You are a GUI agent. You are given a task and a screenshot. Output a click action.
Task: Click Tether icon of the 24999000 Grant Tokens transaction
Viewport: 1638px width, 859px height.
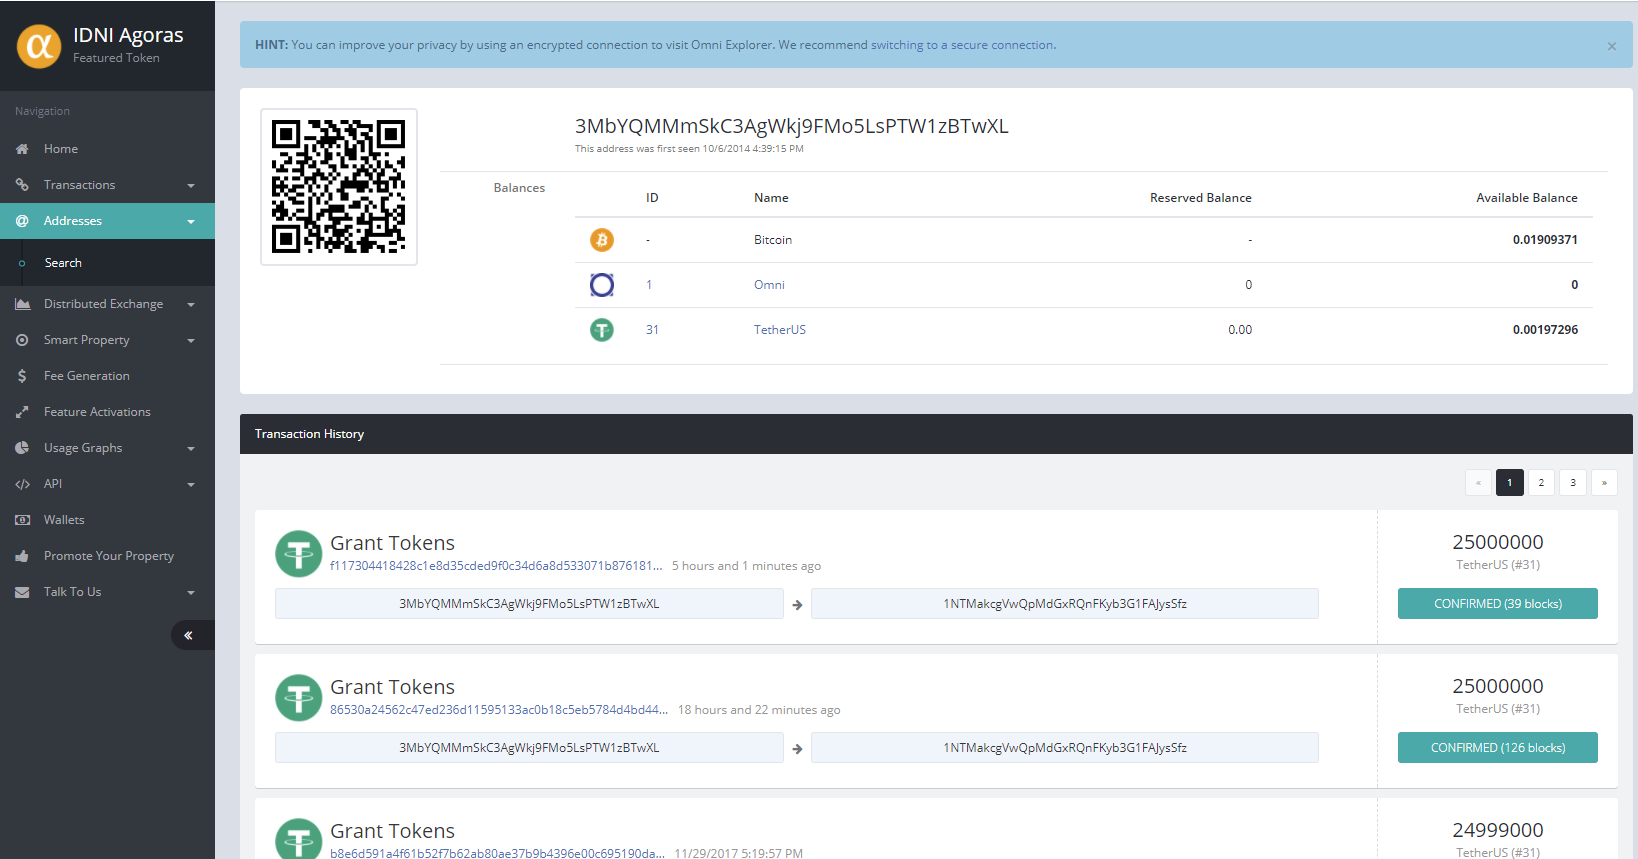coord(299,839)
